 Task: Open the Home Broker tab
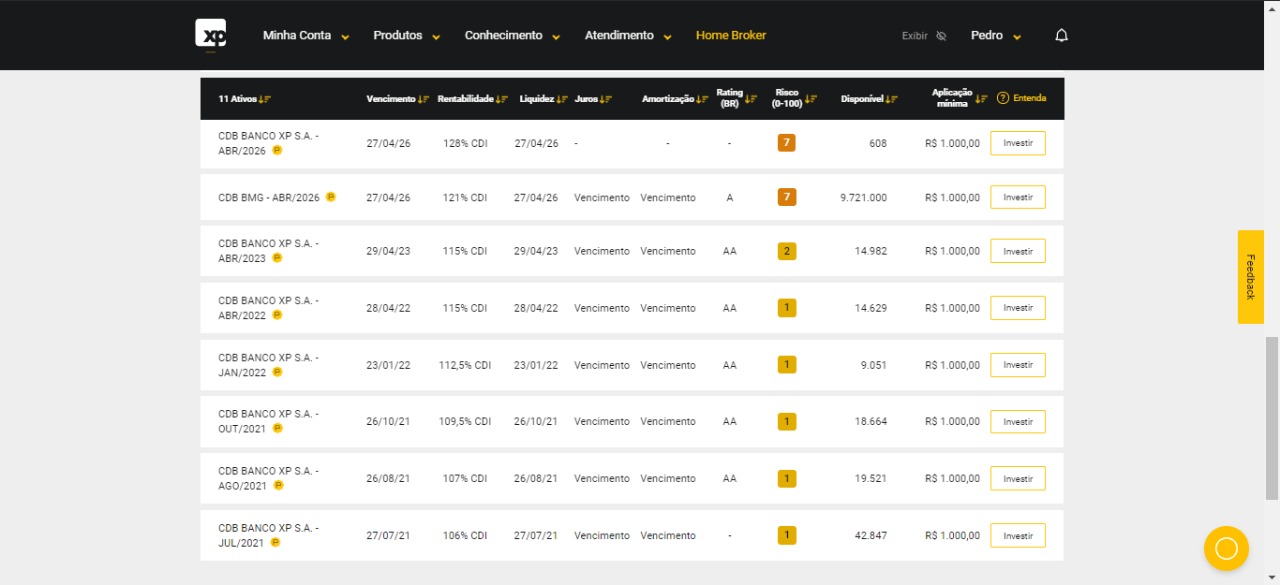coord(731,36)
